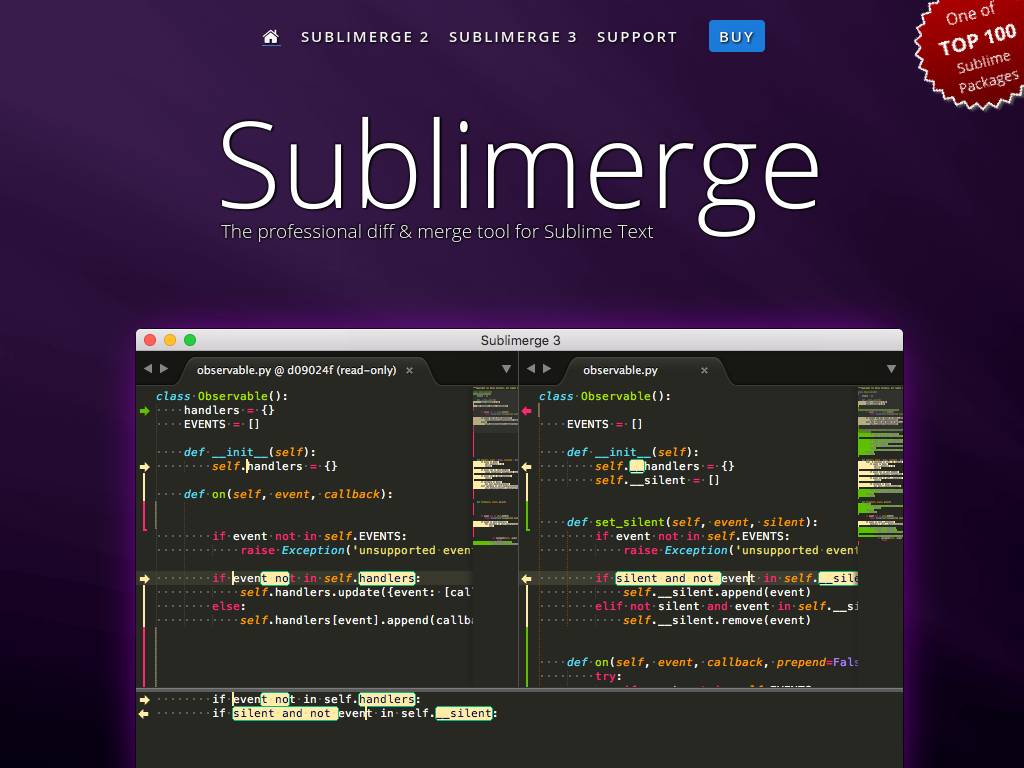Click the back arrow in the right pane tab bar
Viewport: 1024px width, 768px height.
click(530, 369)
